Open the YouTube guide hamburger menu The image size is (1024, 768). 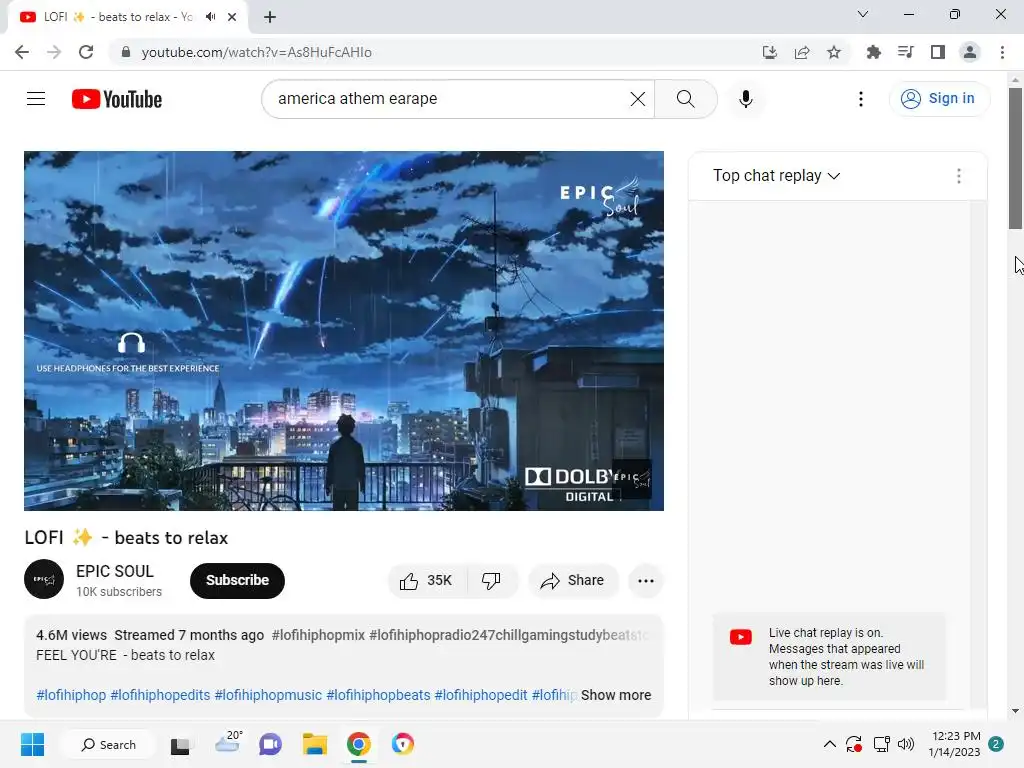[x=36, y=99]
